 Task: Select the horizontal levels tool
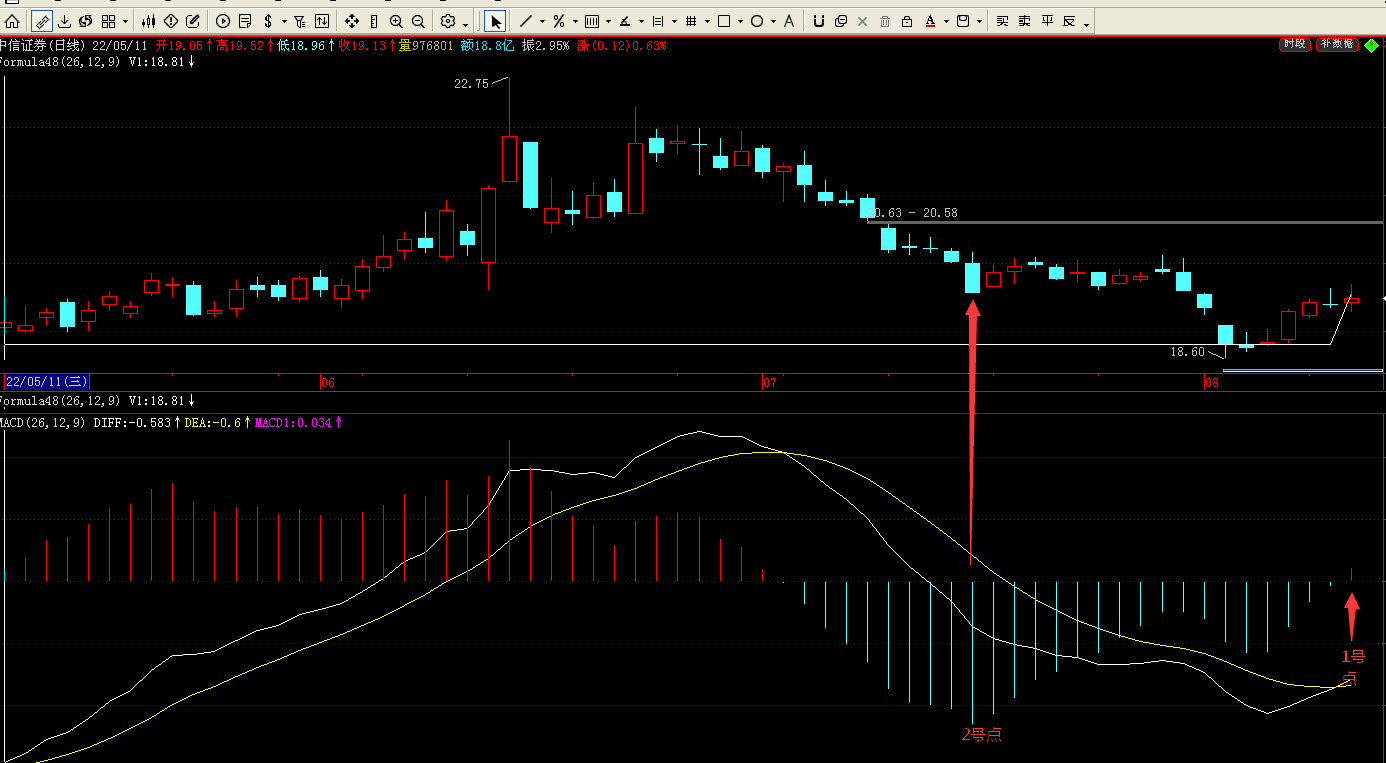point(657,21)
